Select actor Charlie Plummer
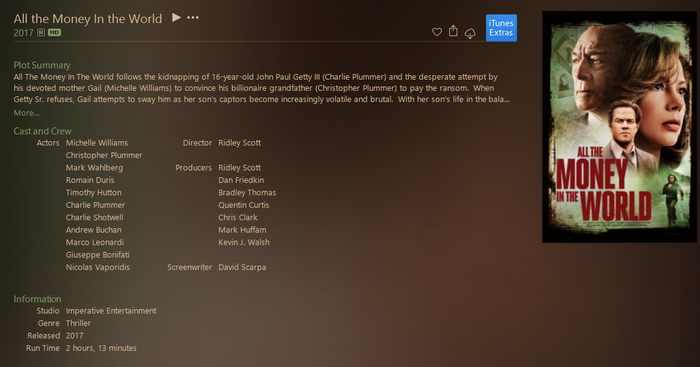This screenshot has width=700, height=367. [95, 205]
